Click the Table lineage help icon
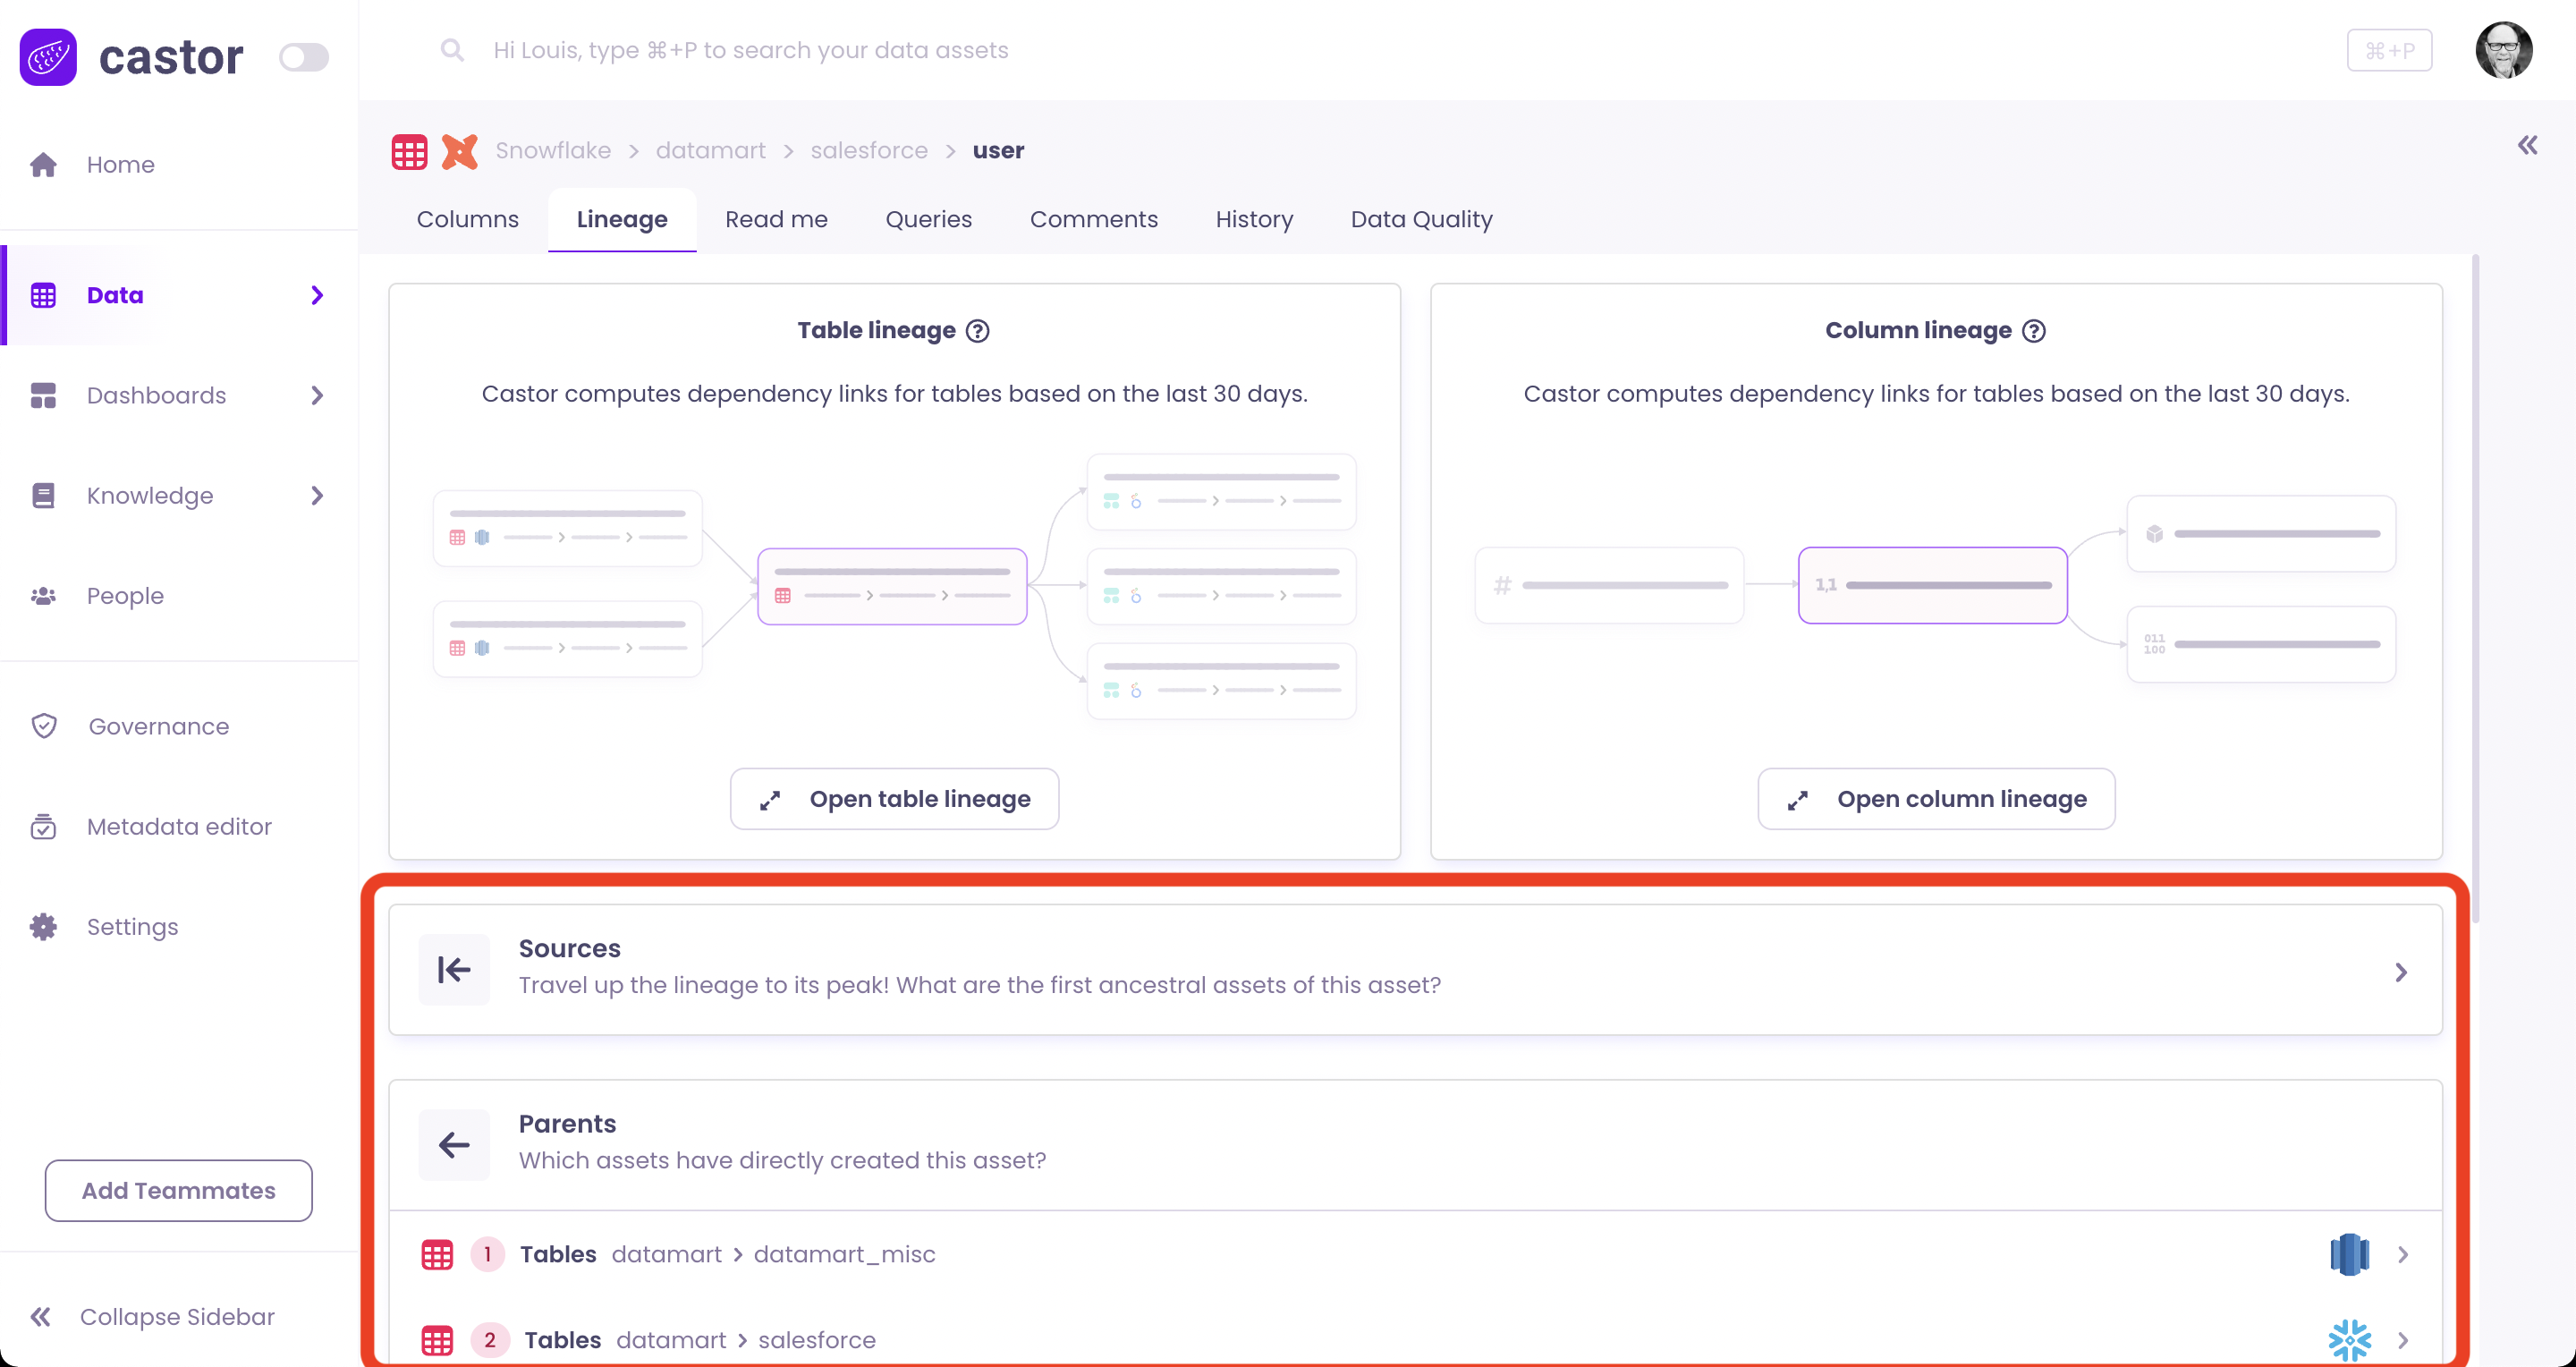2576x1367 pixels. pos(978,331)
